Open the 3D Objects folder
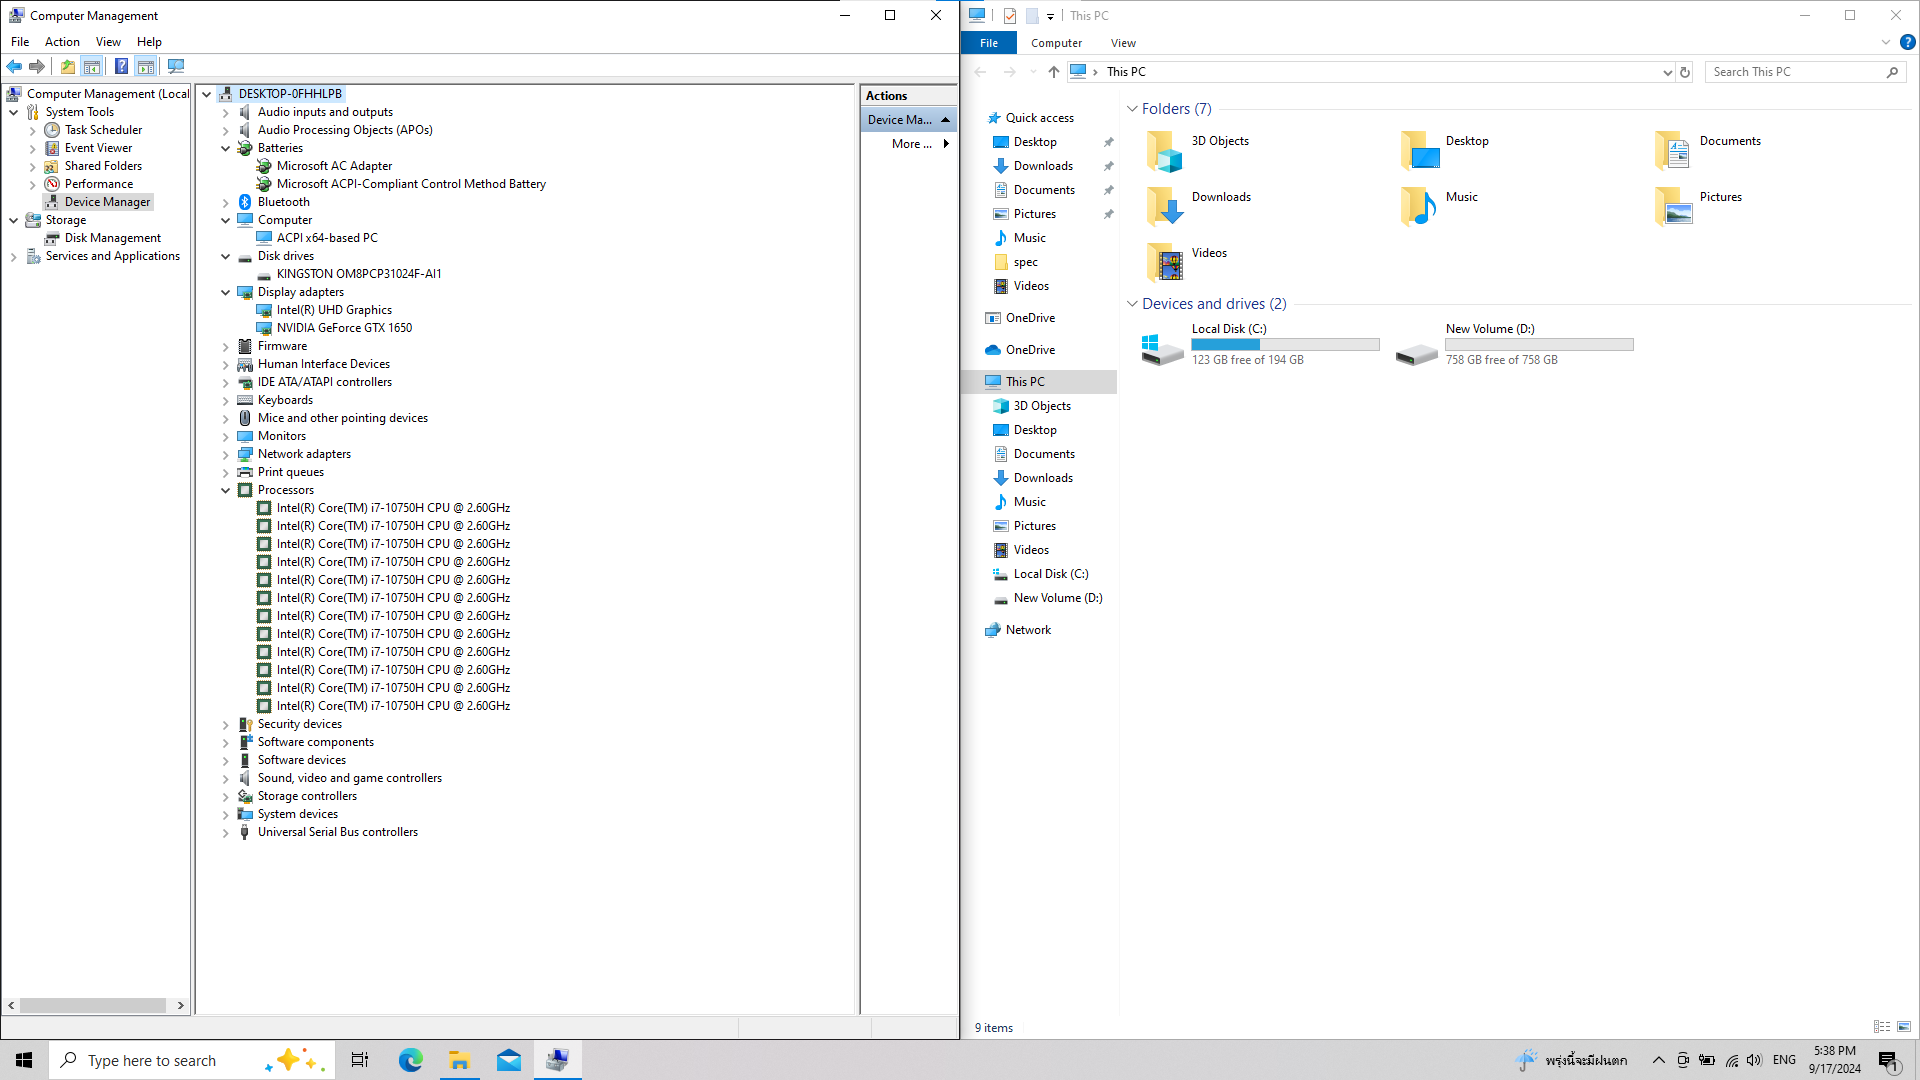 tap(1165, 151)
